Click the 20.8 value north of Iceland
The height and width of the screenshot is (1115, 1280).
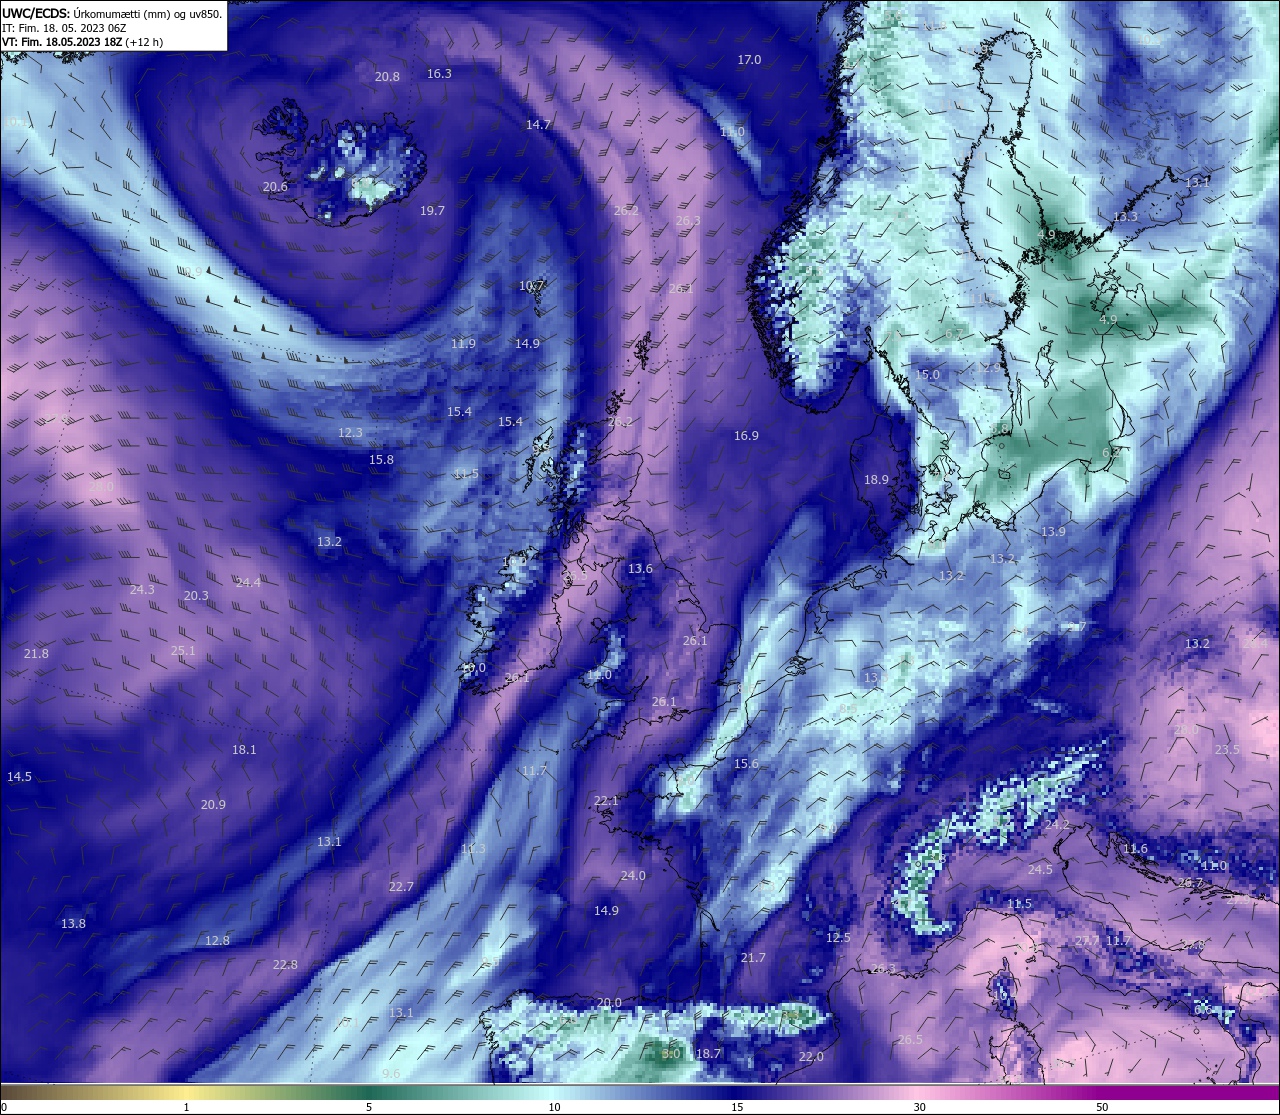(x=387, y=77)
